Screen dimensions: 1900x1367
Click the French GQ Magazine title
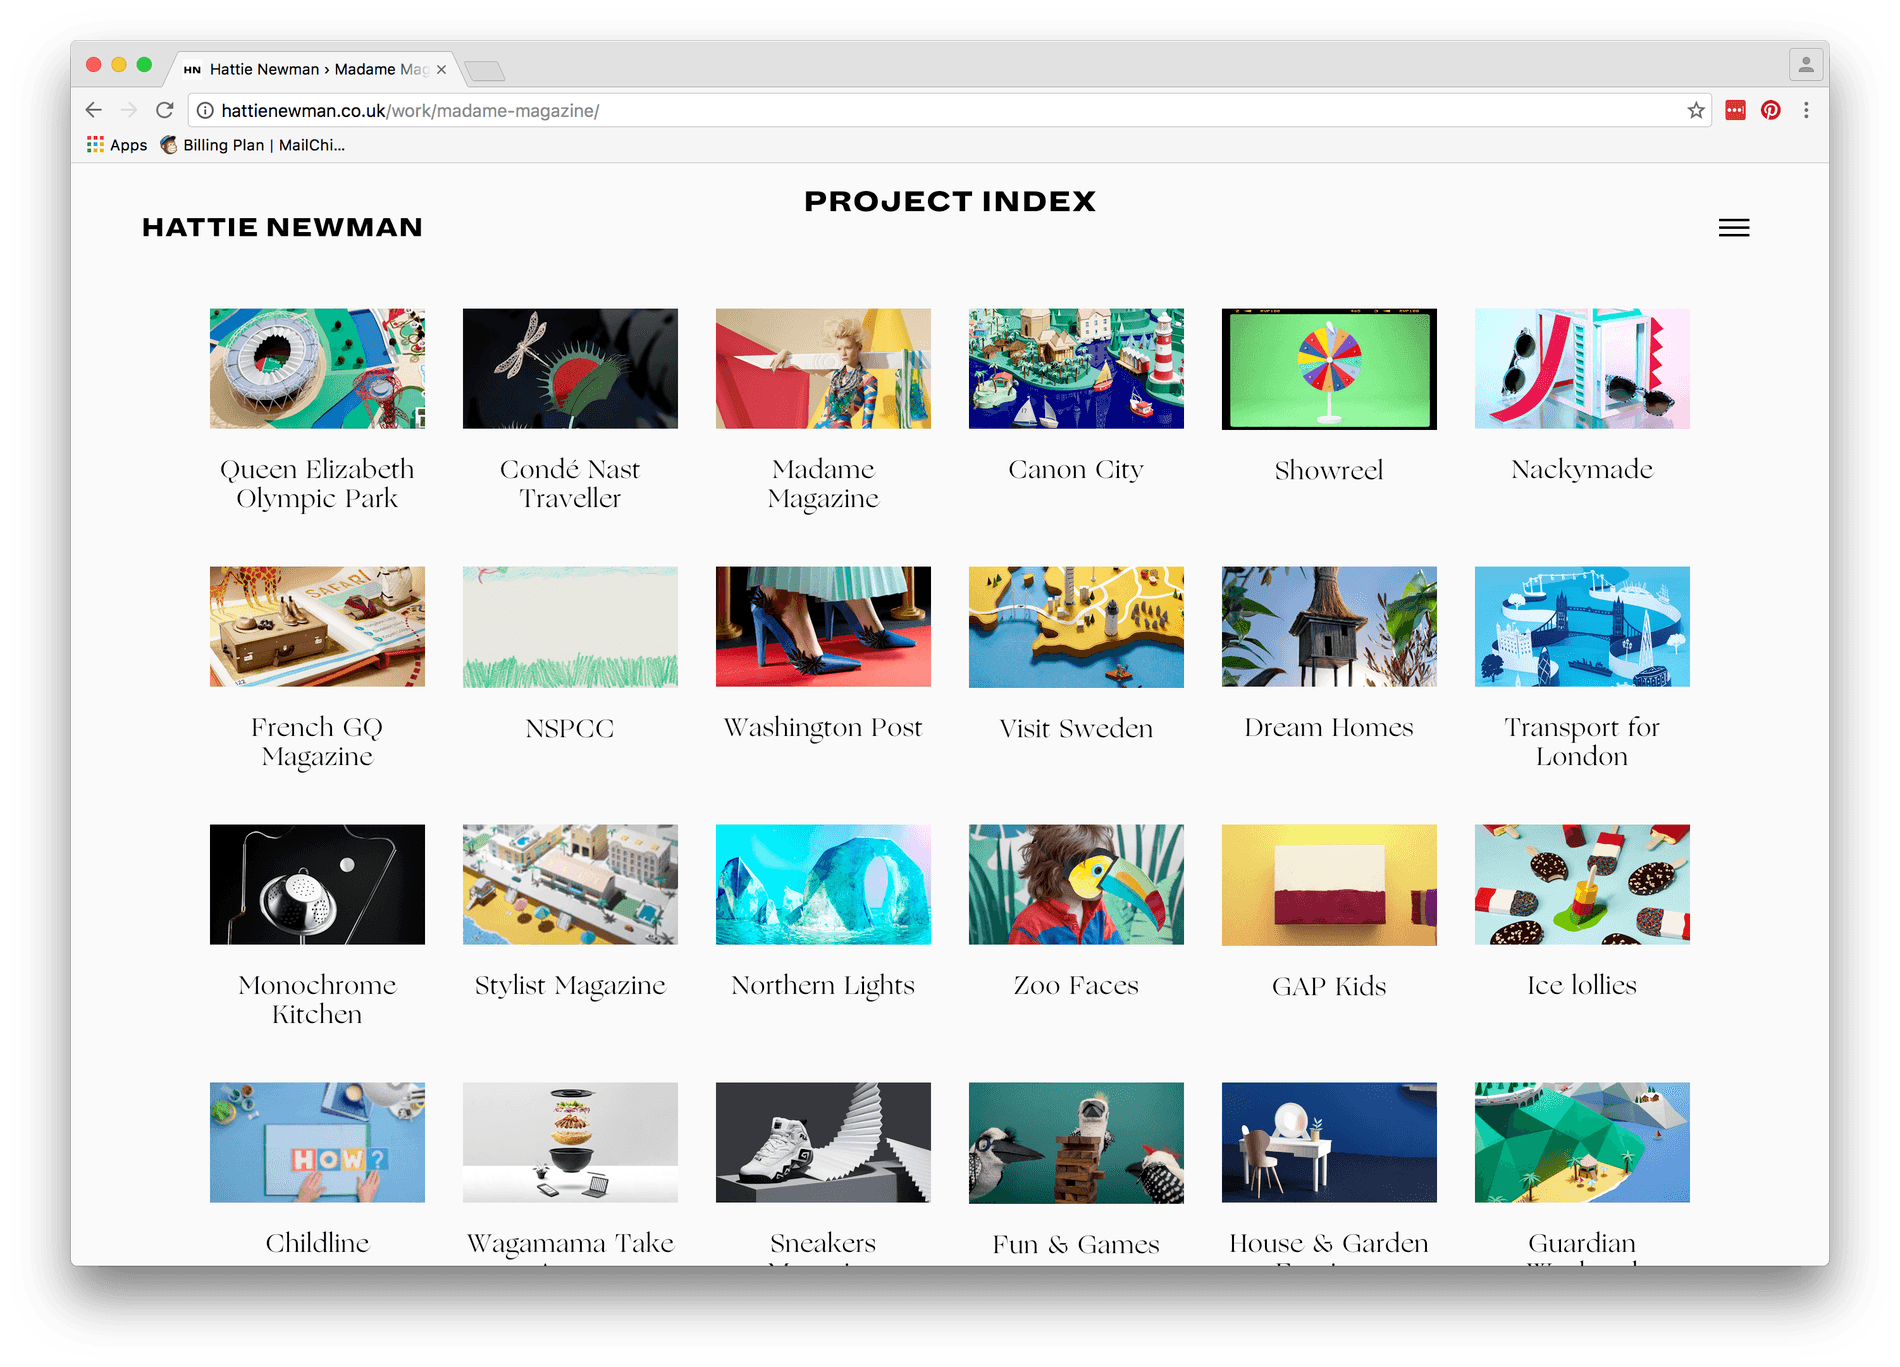pyautogui.click(x=317, y=742)
